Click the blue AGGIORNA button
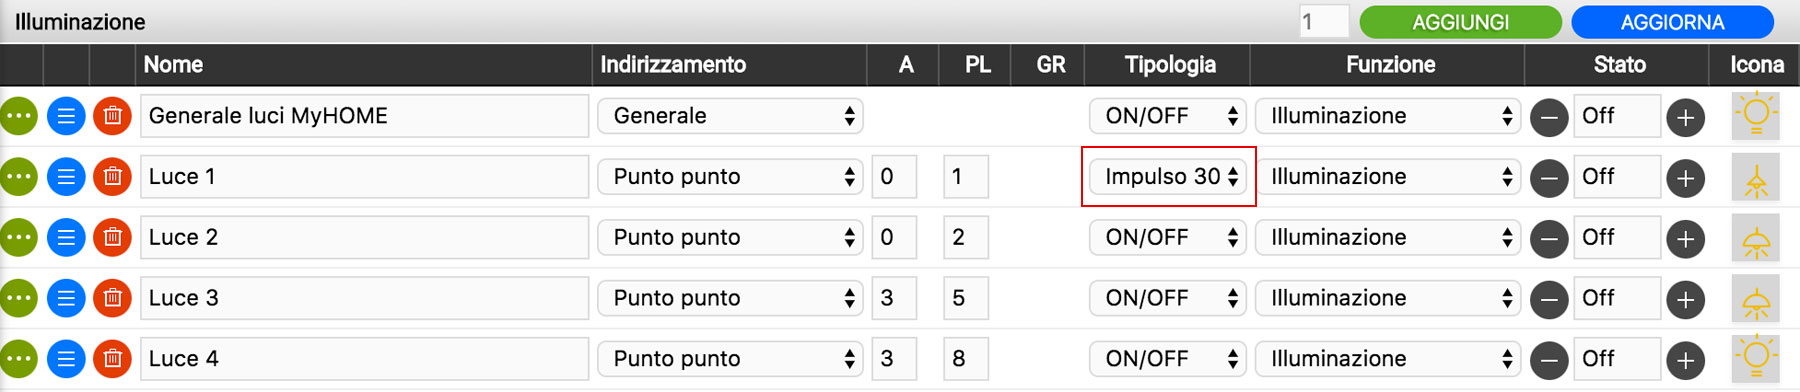 point(1672,22)
